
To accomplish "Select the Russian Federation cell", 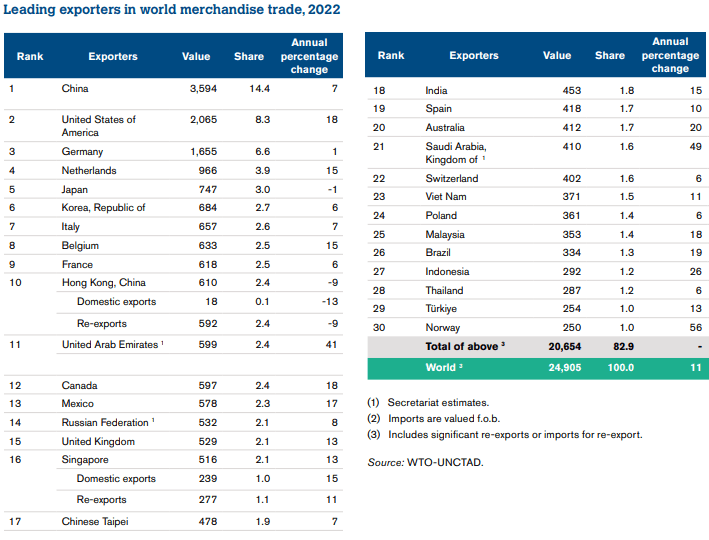I will pos(106,423).
